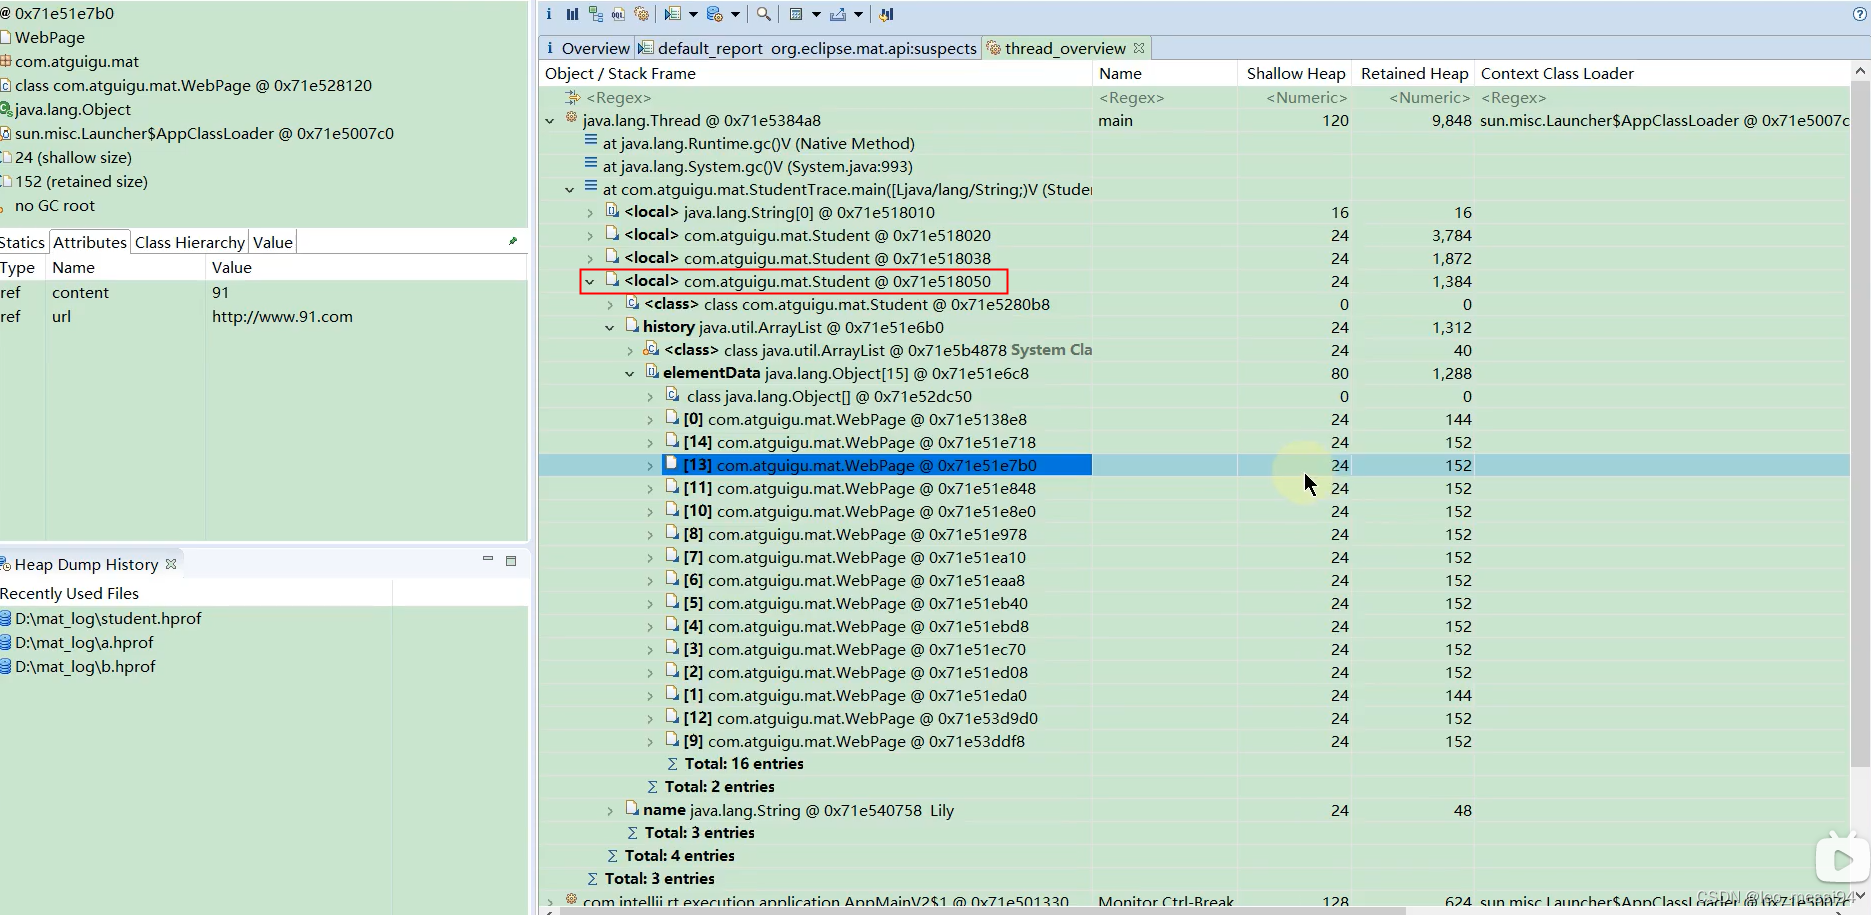Click the vertical scrollbar of thread table
Screen dimensions: 1871x915
(x=1860, y=425)
